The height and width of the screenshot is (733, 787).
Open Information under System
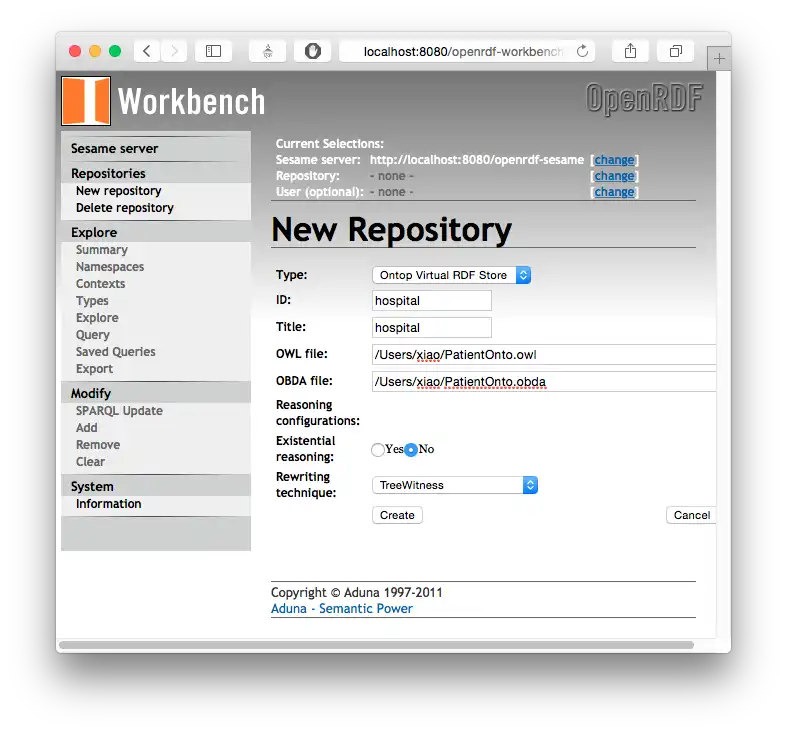(x=108, y=504)
